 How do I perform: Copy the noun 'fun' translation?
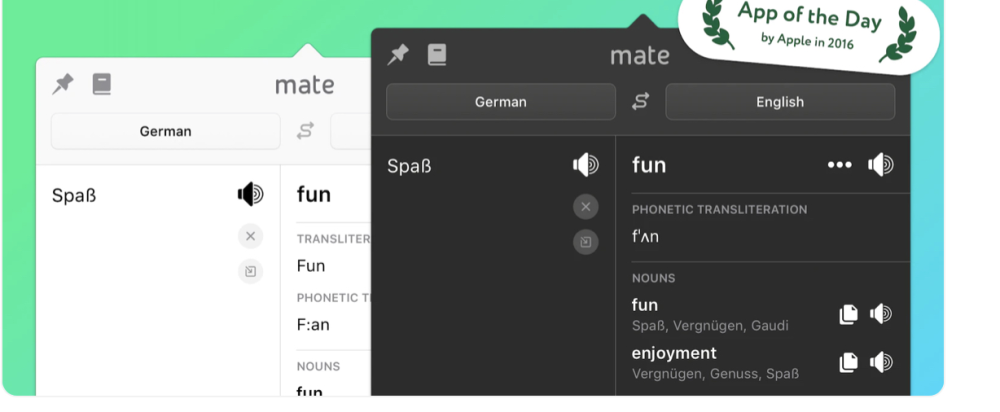(x=848, y=314)
